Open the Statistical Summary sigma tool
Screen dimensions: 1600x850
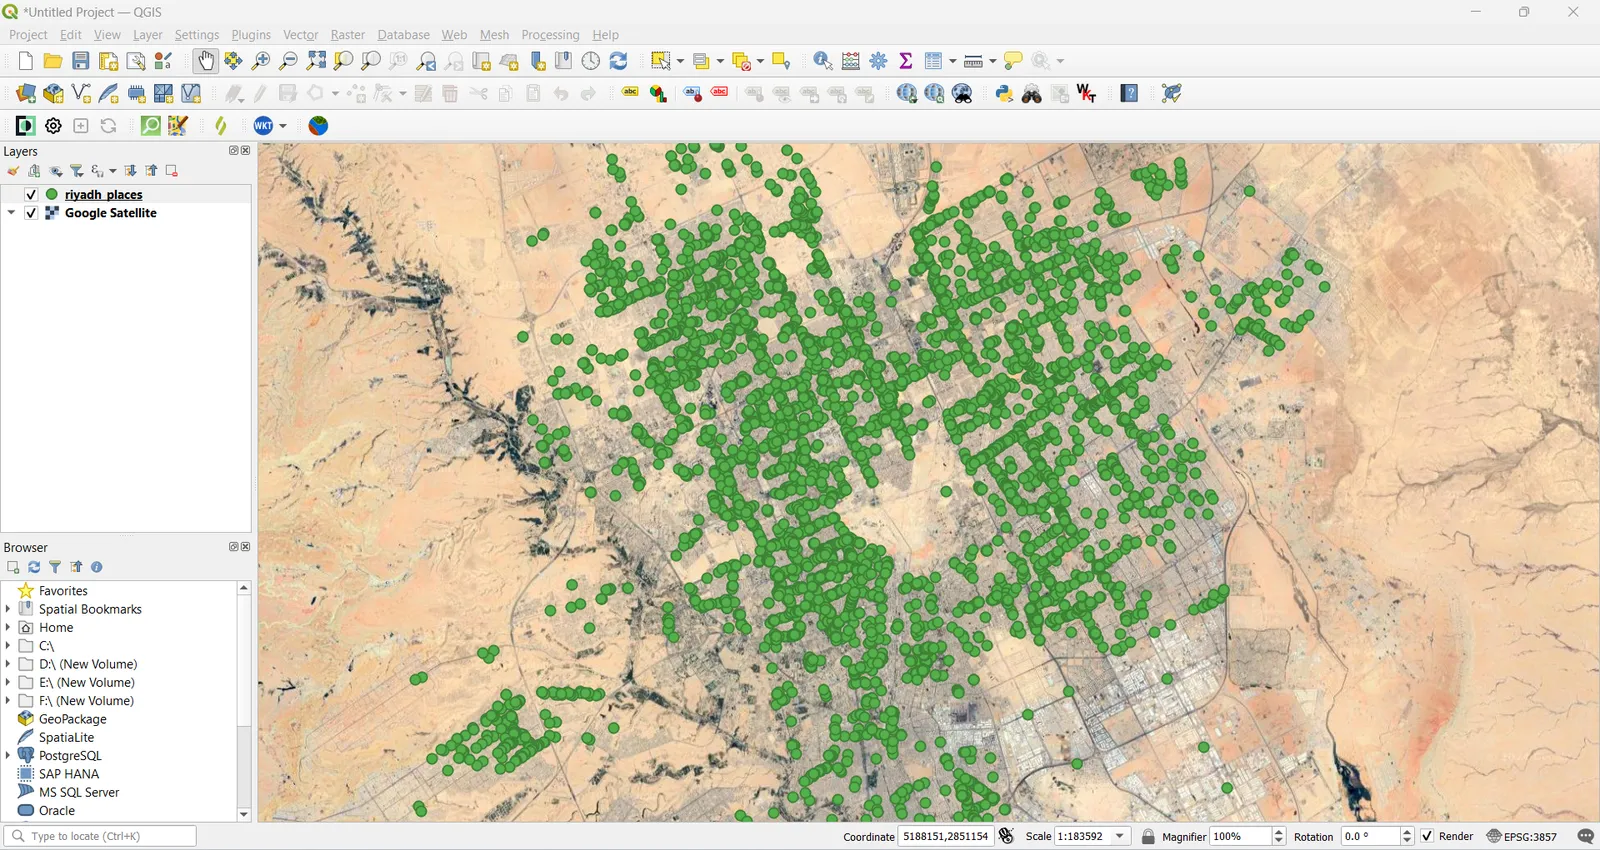point(906,62)
